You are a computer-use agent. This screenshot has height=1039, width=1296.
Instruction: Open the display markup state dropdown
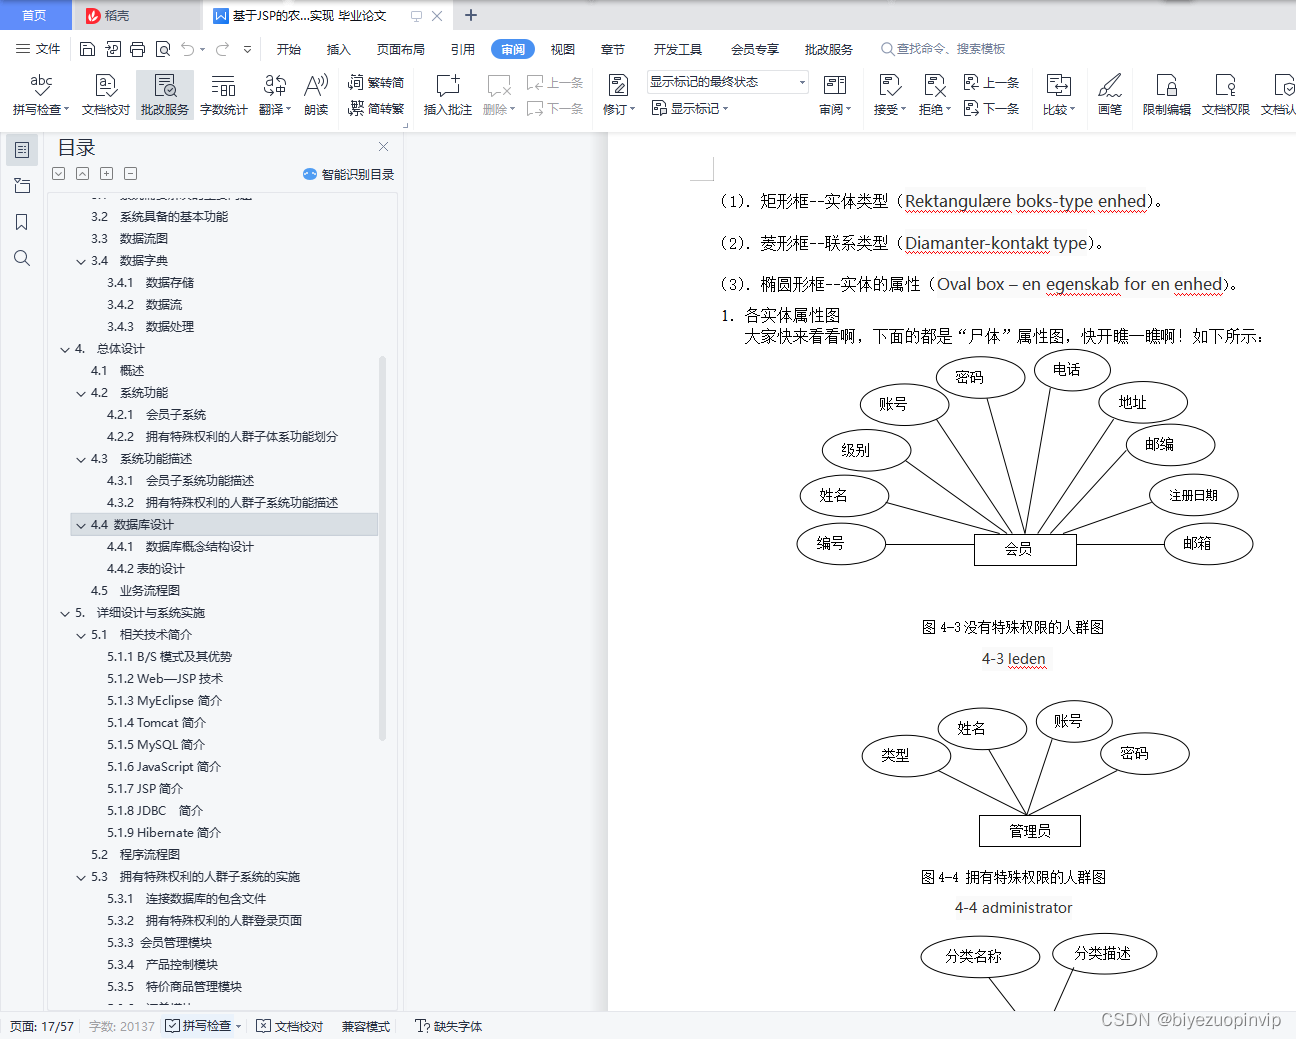coord(727,82)
